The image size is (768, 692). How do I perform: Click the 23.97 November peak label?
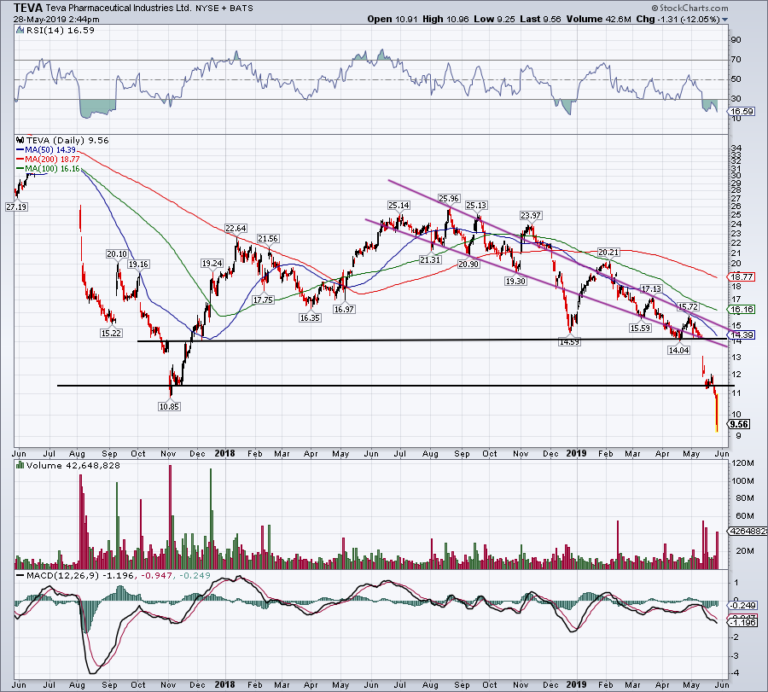(530, 215)
